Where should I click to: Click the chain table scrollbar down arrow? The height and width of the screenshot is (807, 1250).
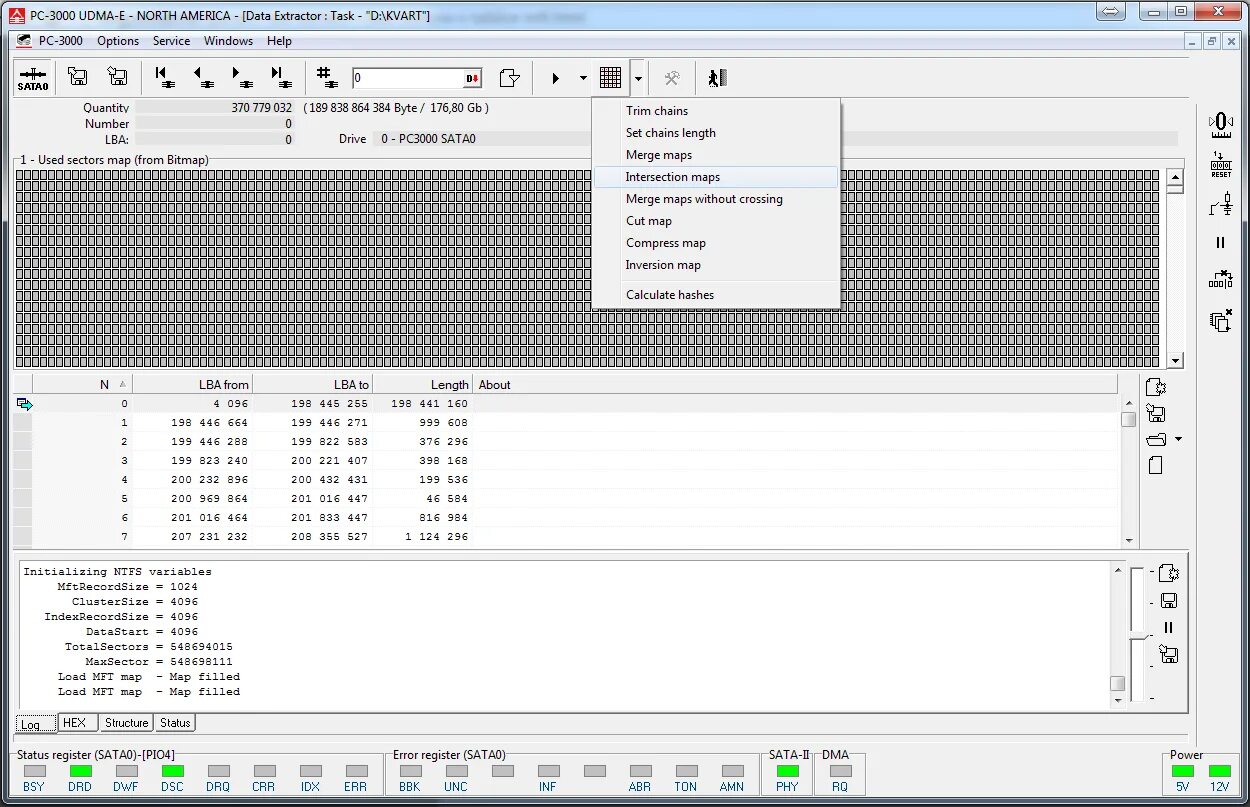[x=1128, y=541]
